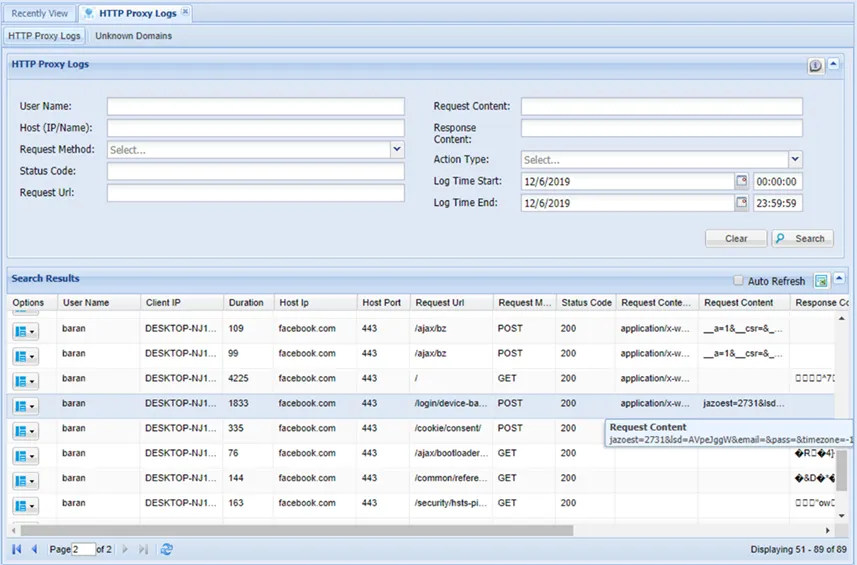Screen dimensions: 857x565
Task: Click the results horizontal scrollbar
Action: [297, 531]
